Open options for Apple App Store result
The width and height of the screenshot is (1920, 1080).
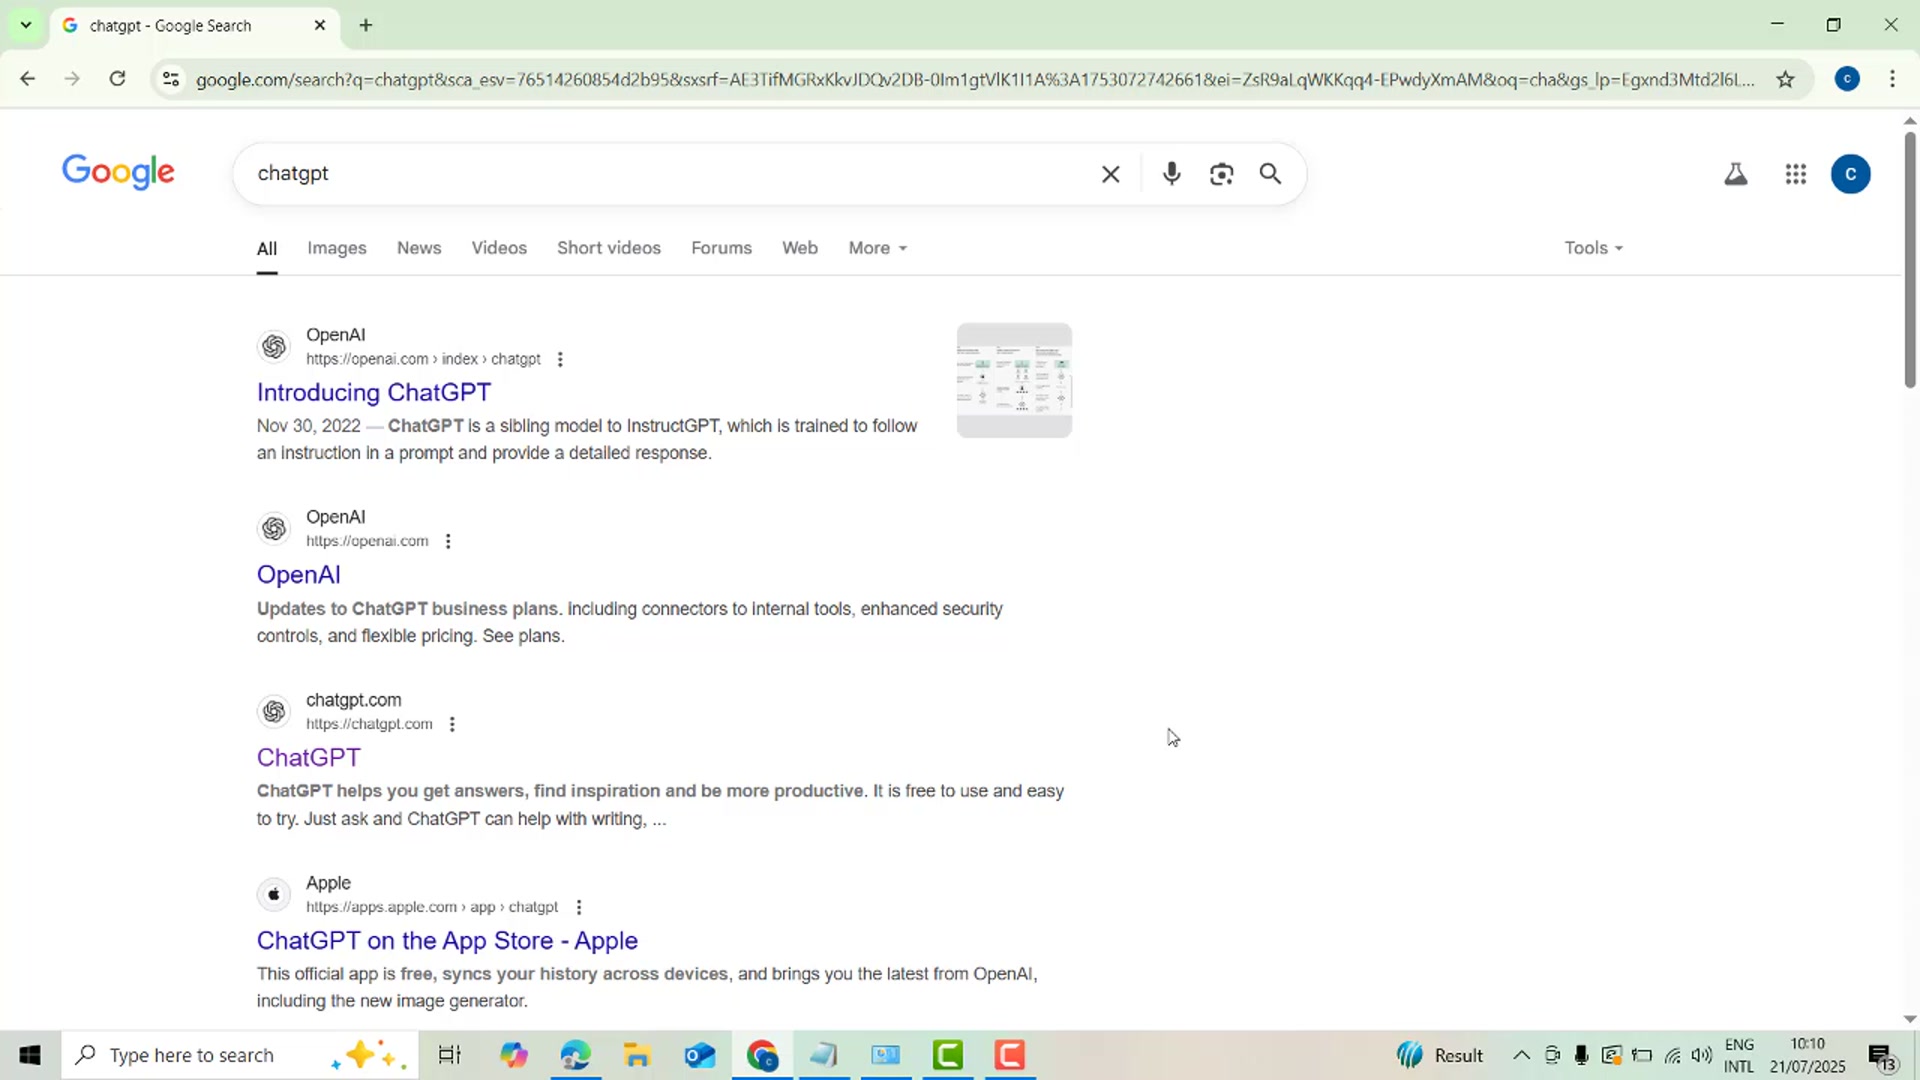(579, 907)
